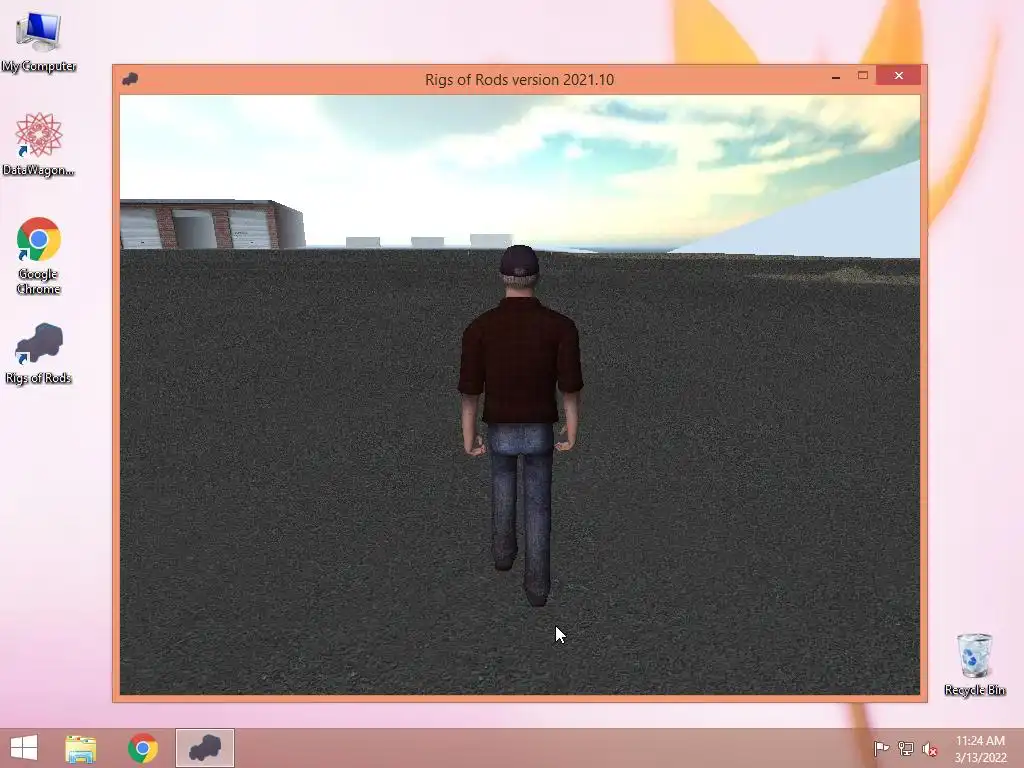Click the Action Center flag tray icon
Image resolution: width=1024 pixels, height=768 pixels.
(x=881, y=749)
